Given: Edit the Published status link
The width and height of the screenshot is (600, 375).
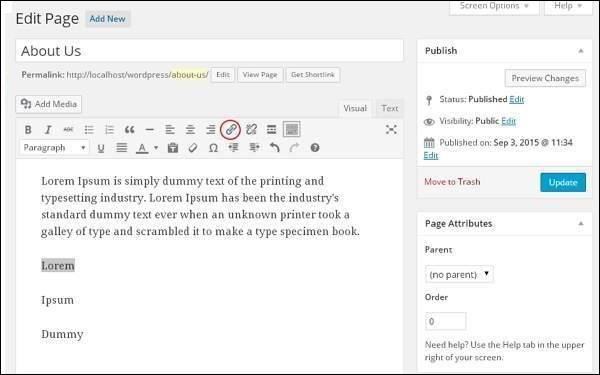Looking at the screenshot, I should click(517, 99).
